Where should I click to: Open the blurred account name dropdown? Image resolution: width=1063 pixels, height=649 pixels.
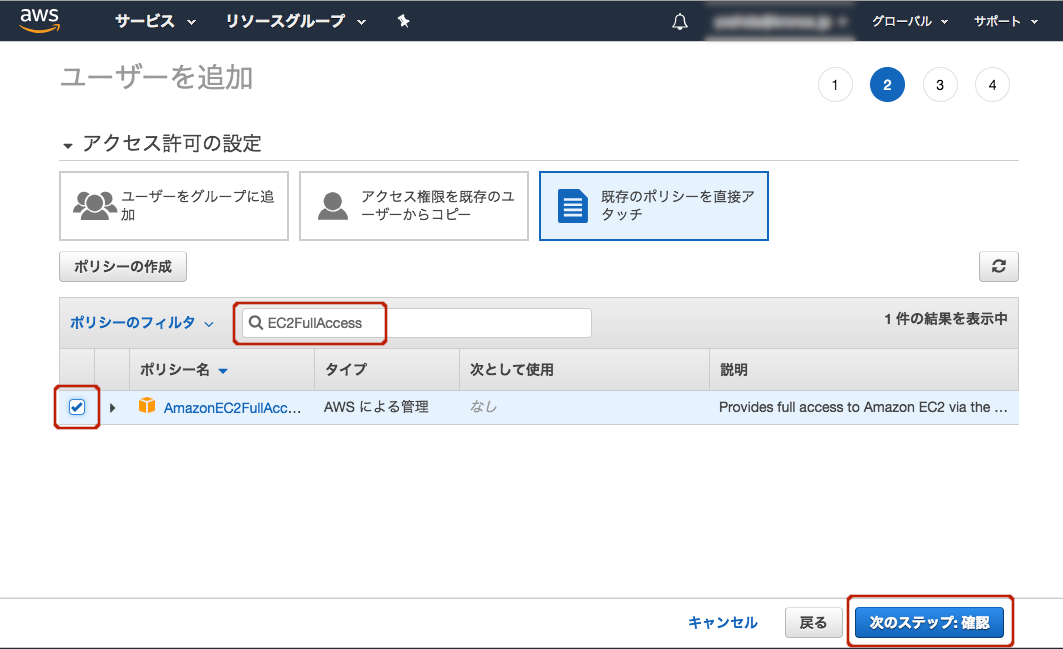tap(778, 22)
